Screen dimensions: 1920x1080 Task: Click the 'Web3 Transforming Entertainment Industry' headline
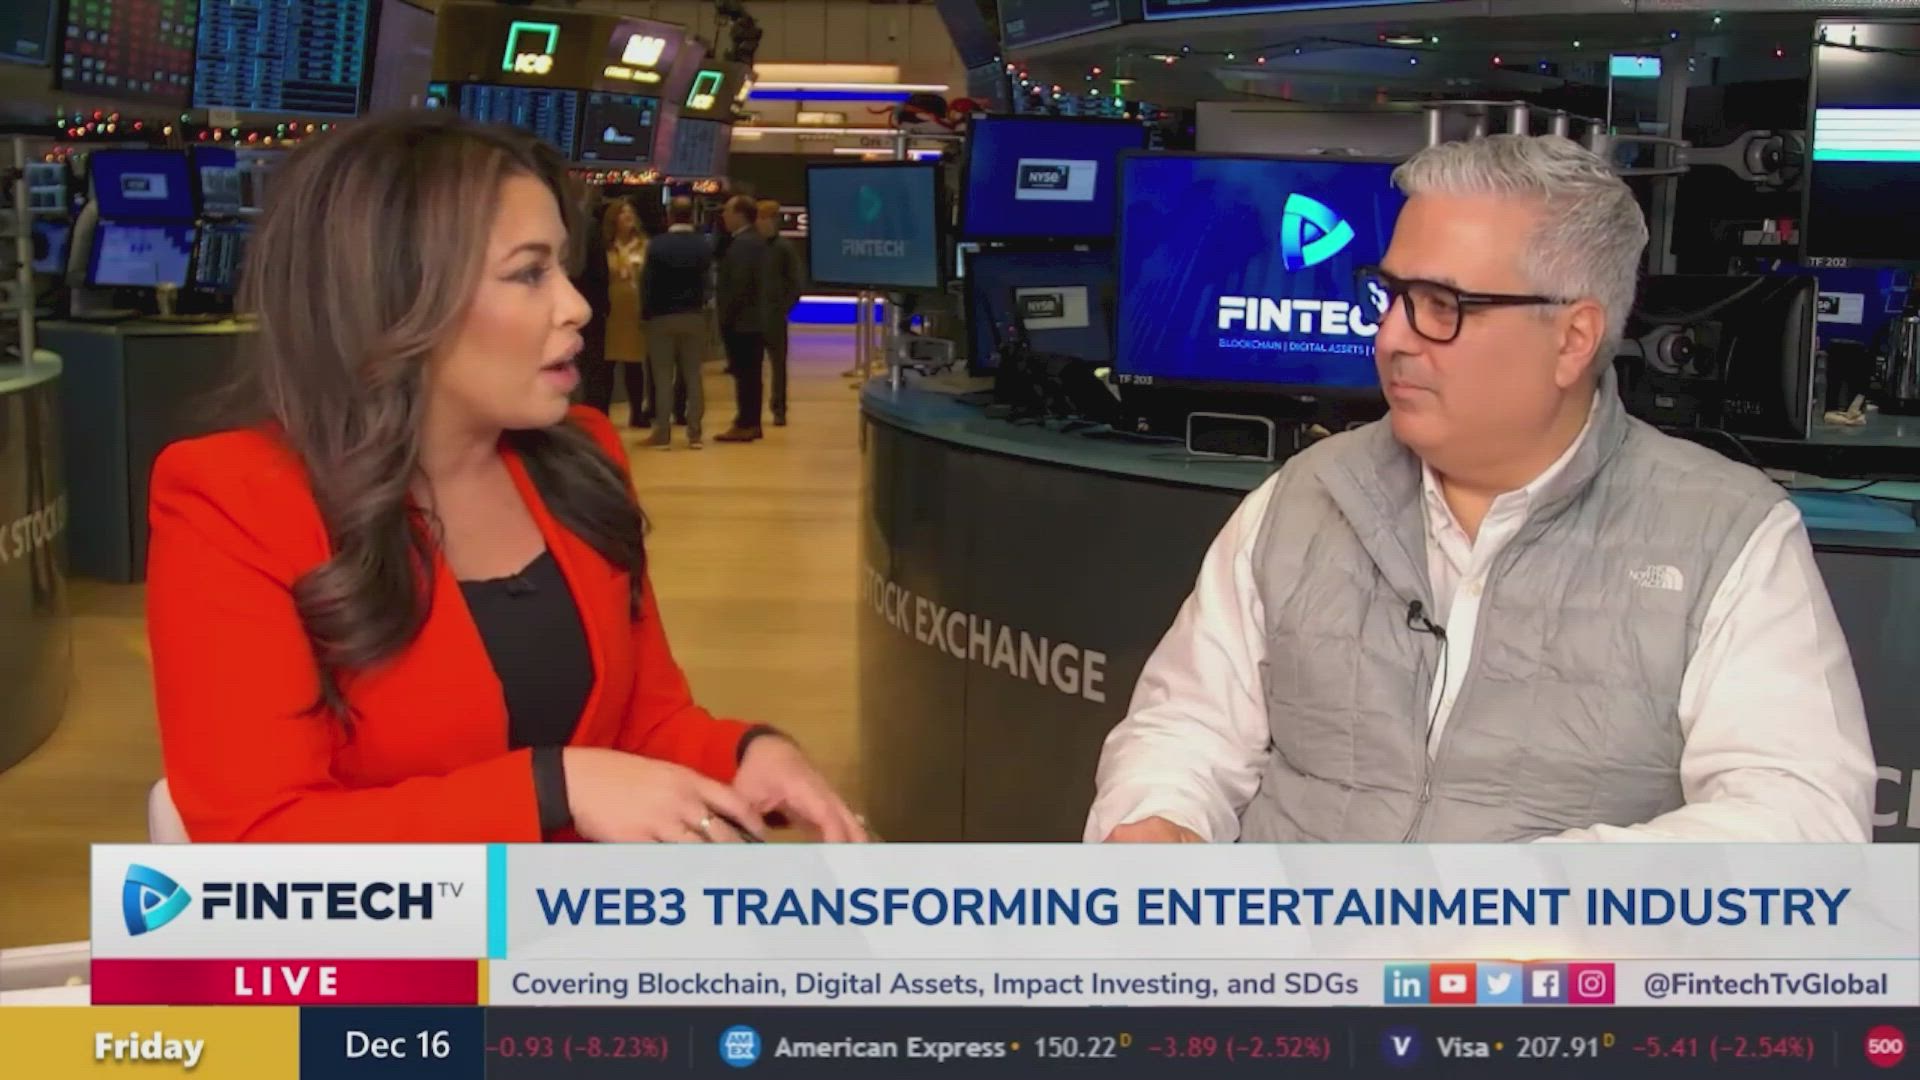click(1192, 905)
